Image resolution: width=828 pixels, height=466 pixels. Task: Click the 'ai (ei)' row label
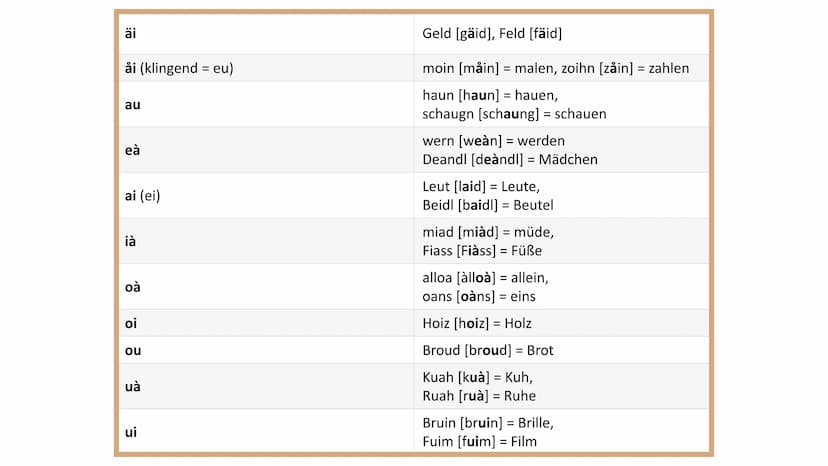pyautogui.click(x=143, y=196)
